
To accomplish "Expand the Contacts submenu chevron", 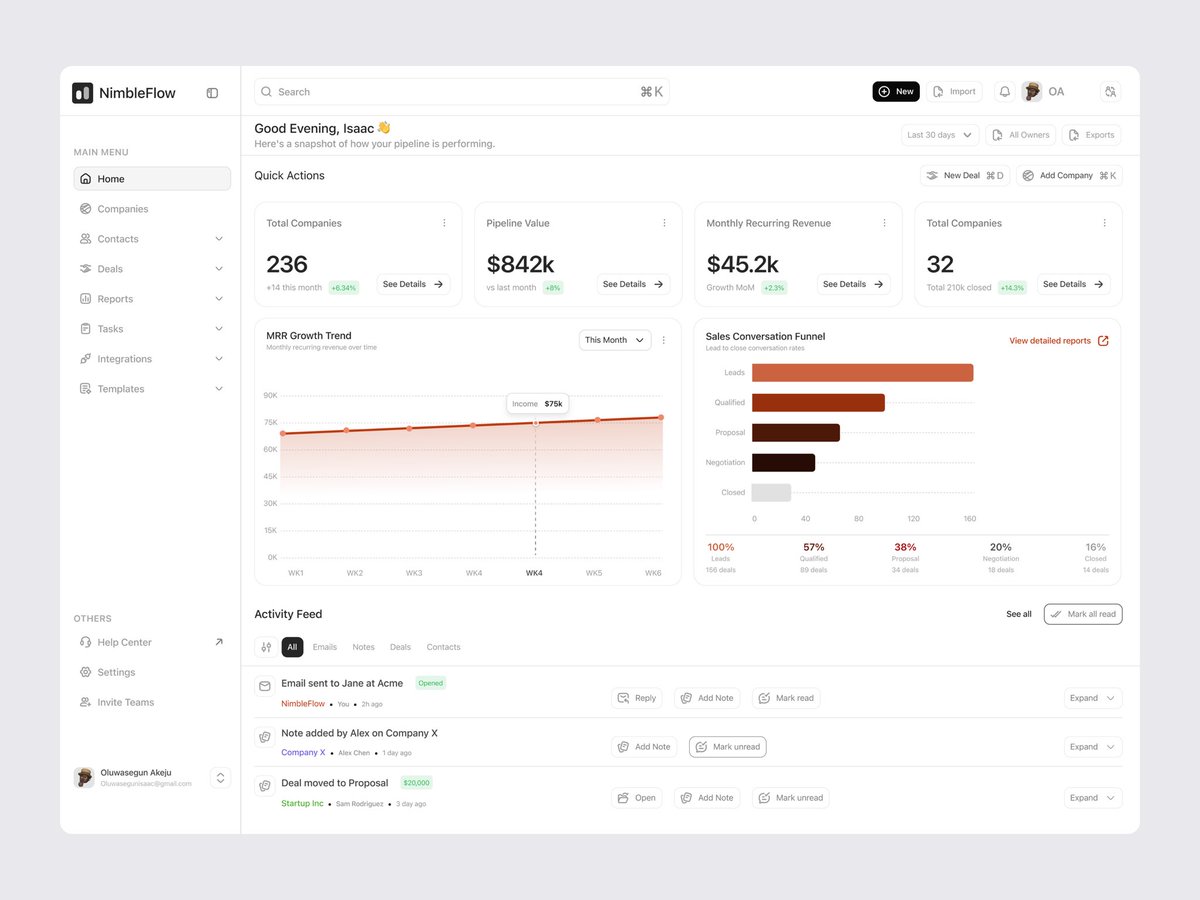I will (219, 239).
